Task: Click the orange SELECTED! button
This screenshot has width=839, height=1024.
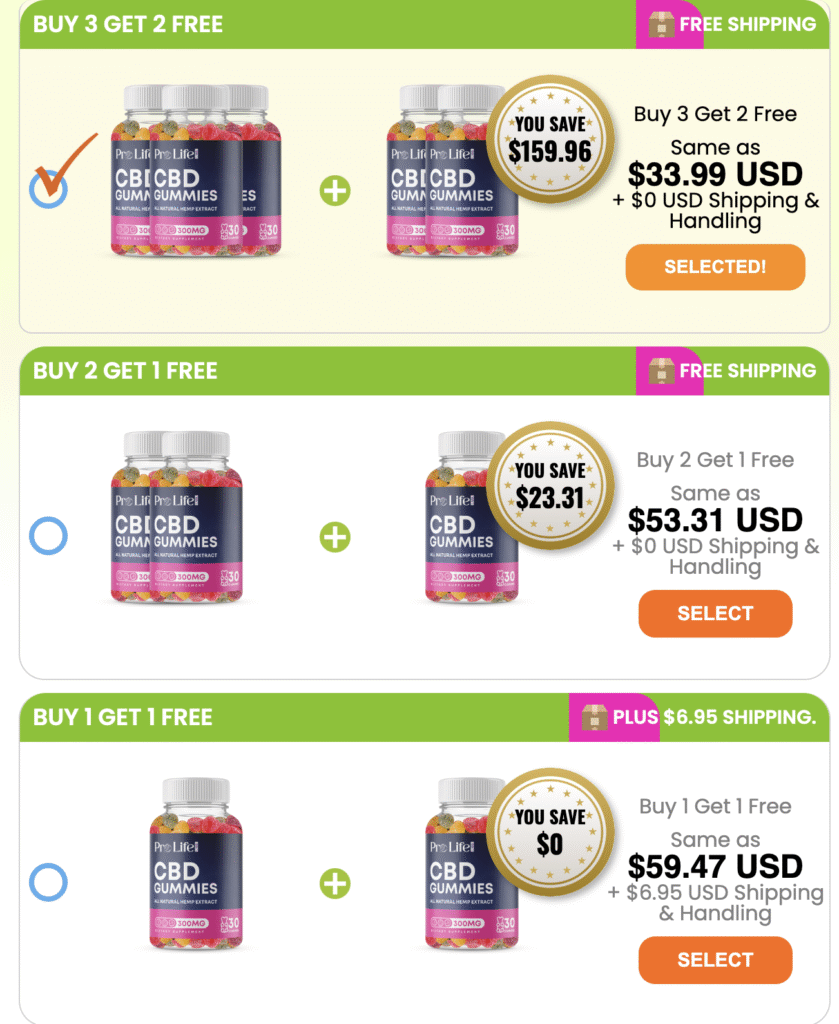Action: point(715,267)
